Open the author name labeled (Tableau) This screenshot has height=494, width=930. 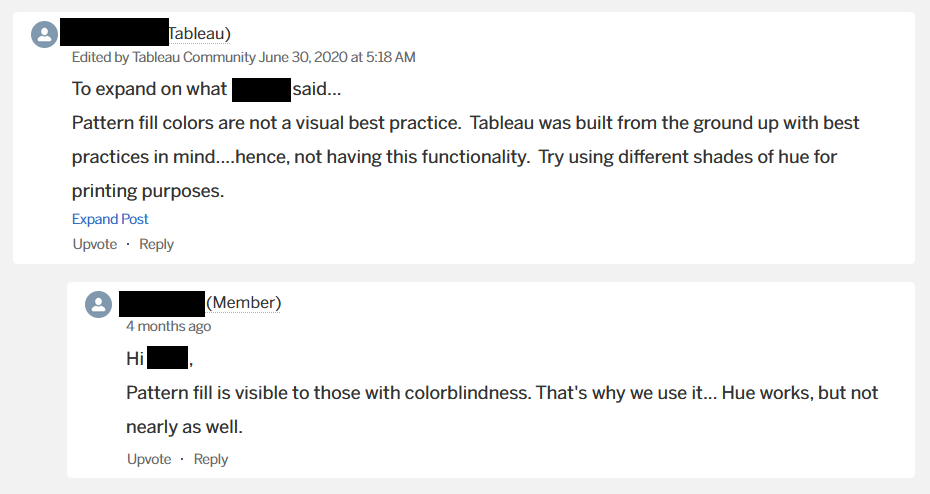point(145,33)
